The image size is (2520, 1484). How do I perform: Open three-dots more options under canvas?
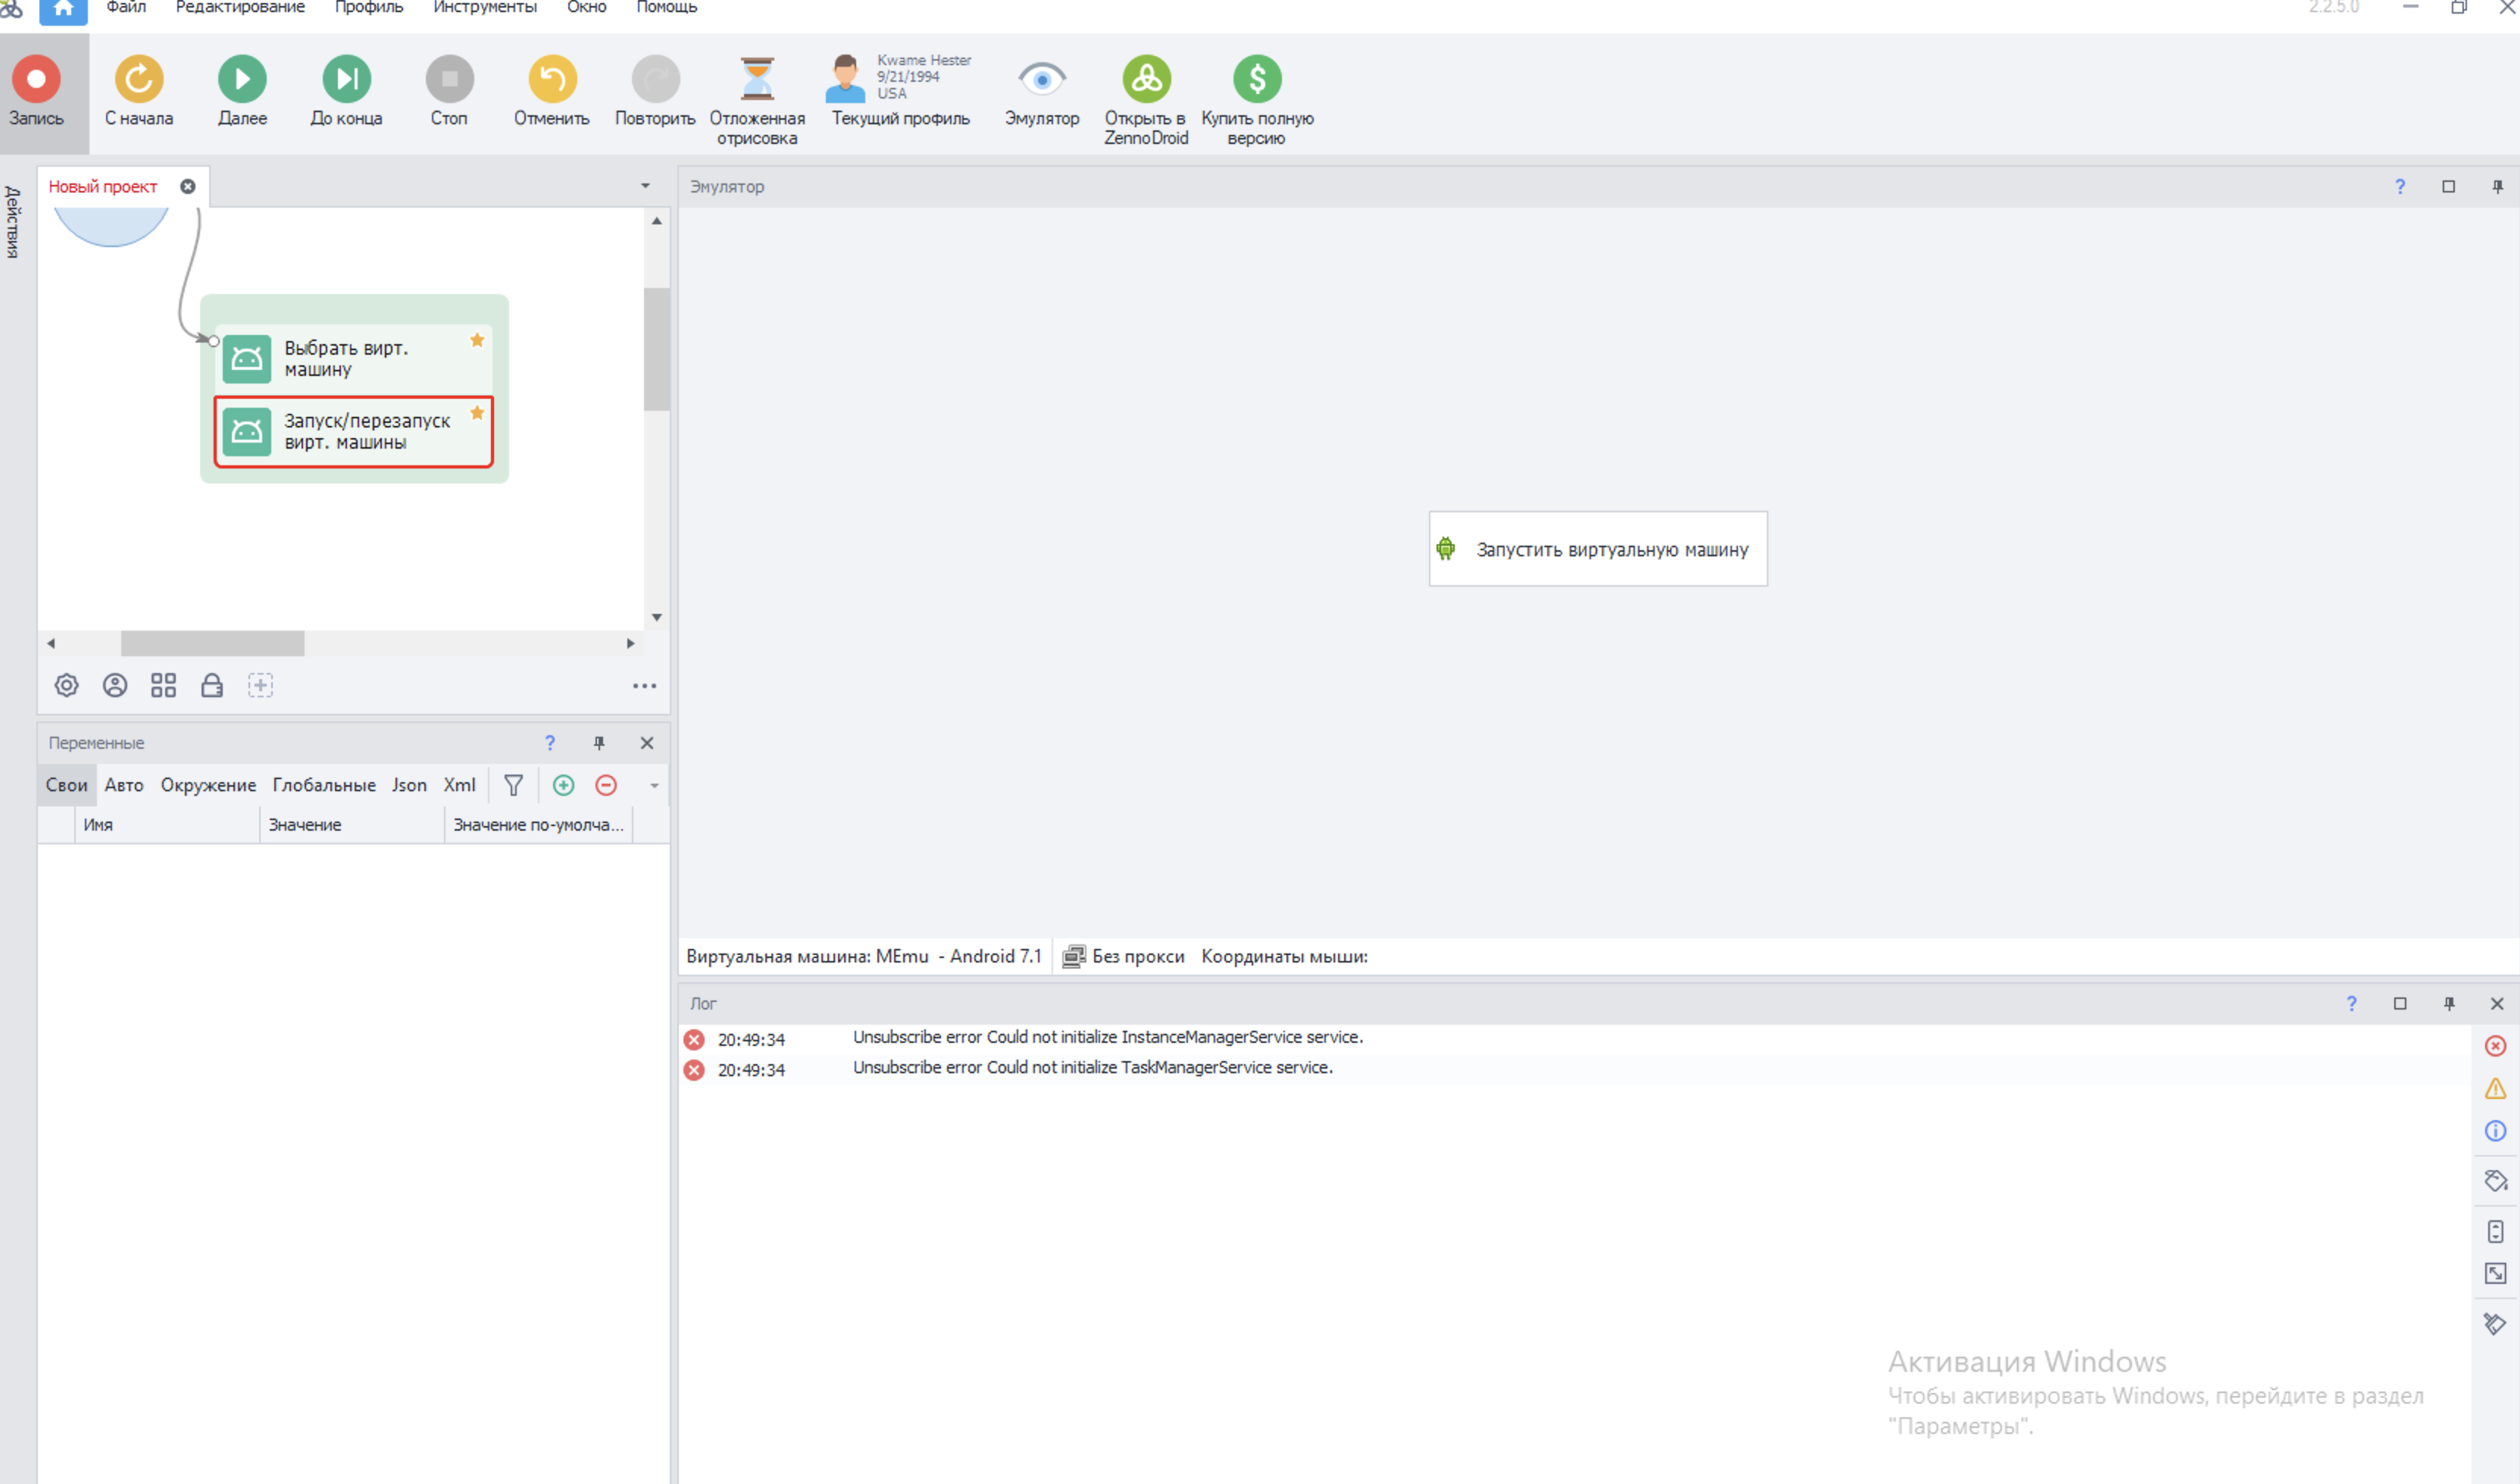coord(644,686)
